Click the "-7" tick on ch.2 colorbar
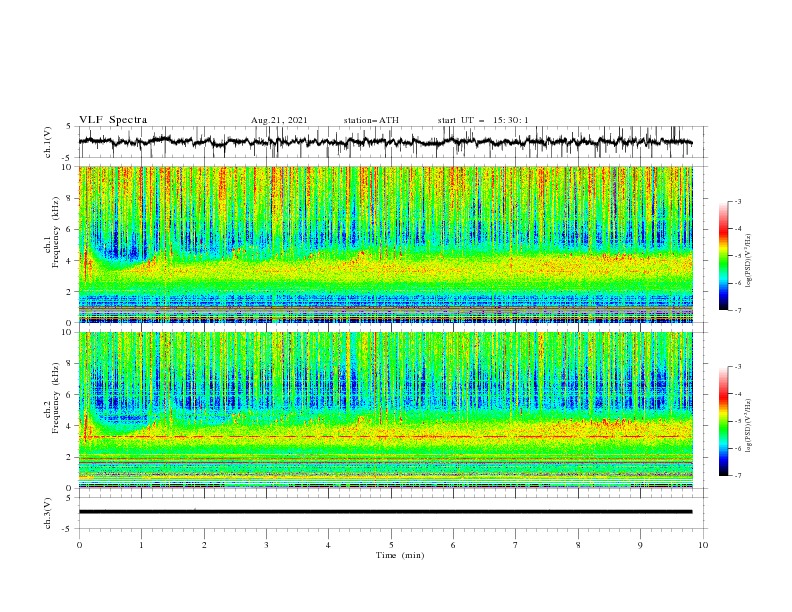 738,476
